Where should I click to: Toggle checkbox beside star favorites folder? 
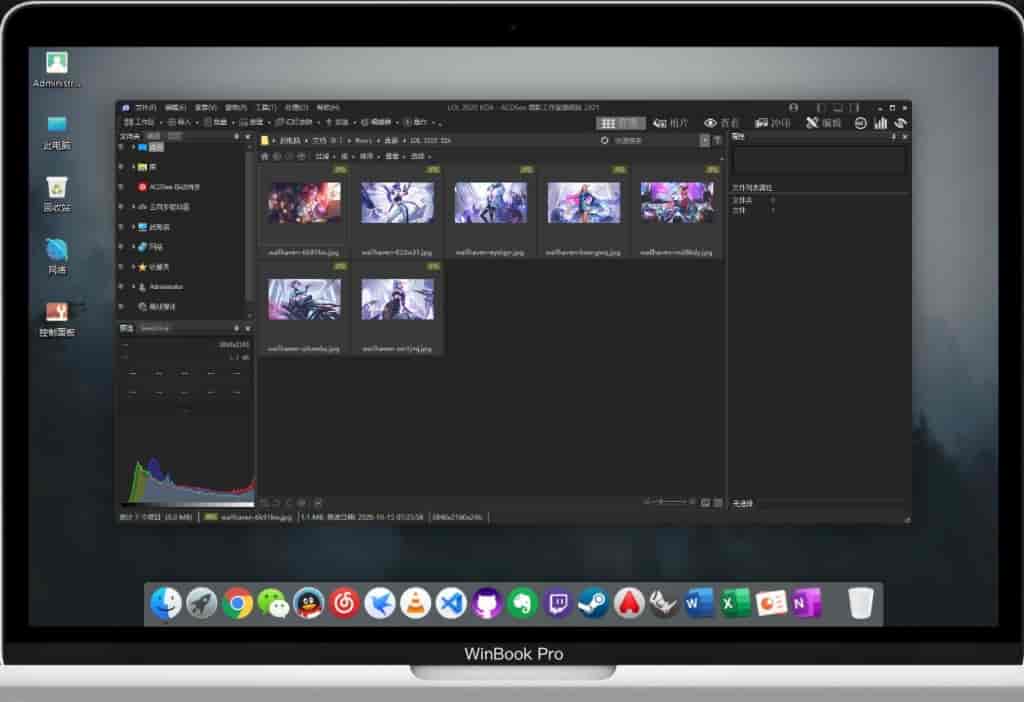click(121, 267)
